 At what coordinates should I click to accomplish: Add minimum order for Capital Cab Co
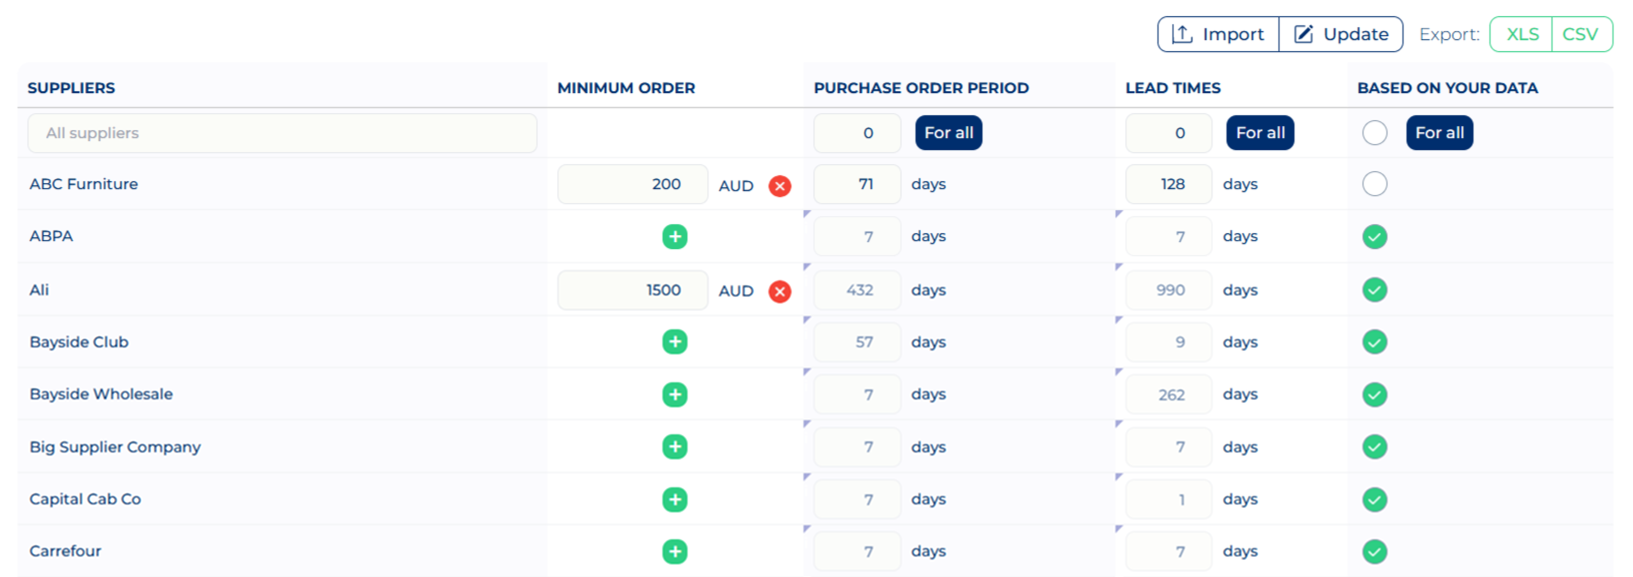tap(675, 498)
